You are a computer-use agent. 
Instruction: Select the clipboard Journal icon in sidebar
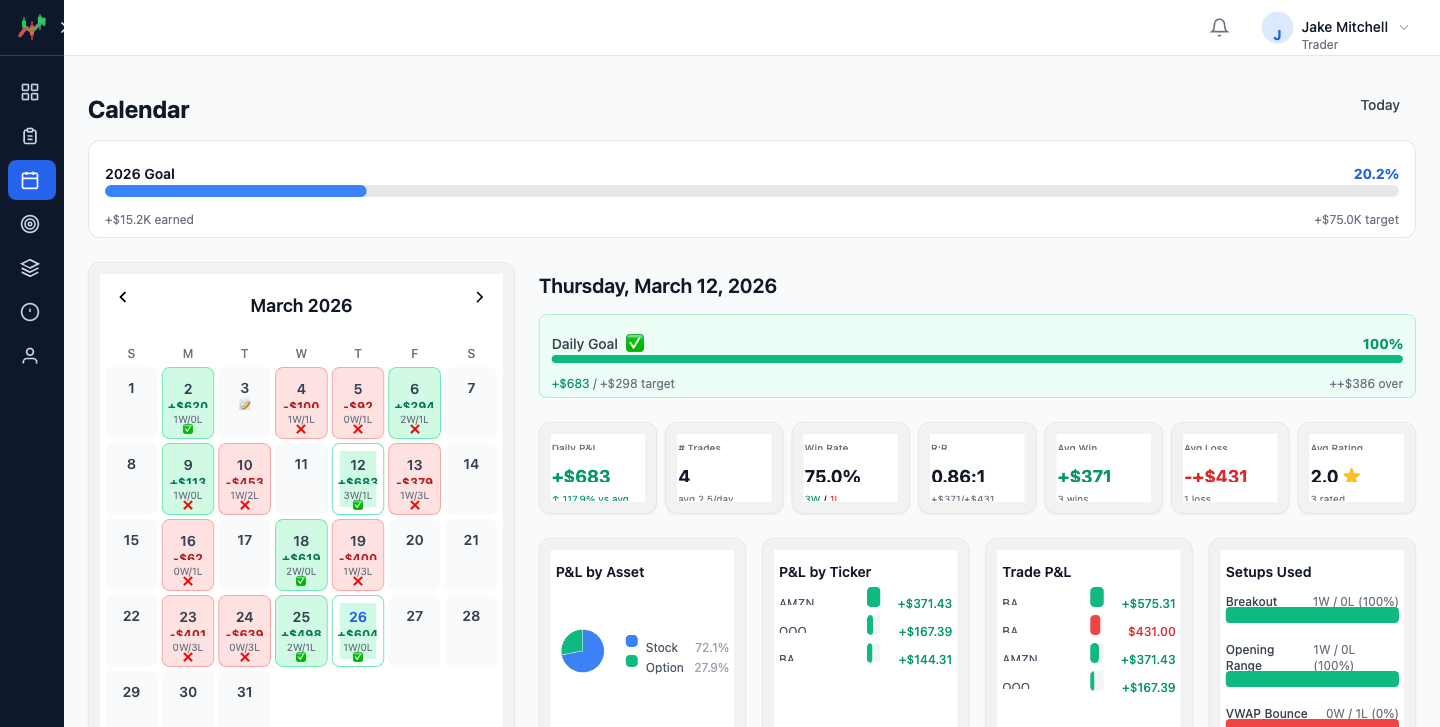[30, 135]
